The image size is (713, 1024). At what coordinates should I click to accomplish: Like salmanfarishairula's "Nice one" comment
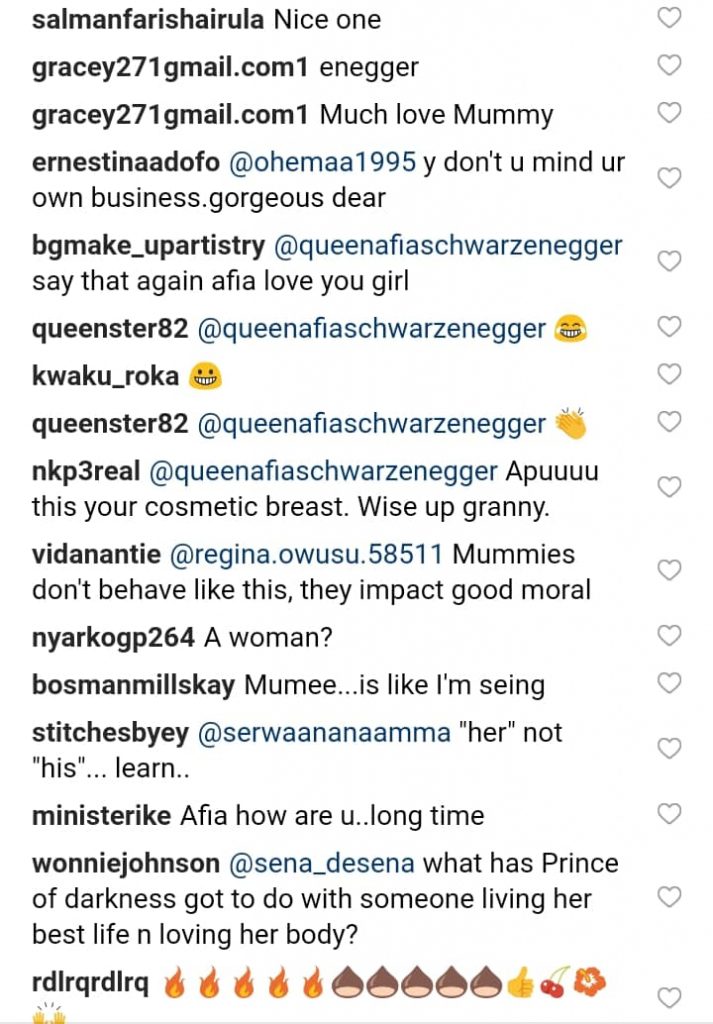tap(669, 18)
